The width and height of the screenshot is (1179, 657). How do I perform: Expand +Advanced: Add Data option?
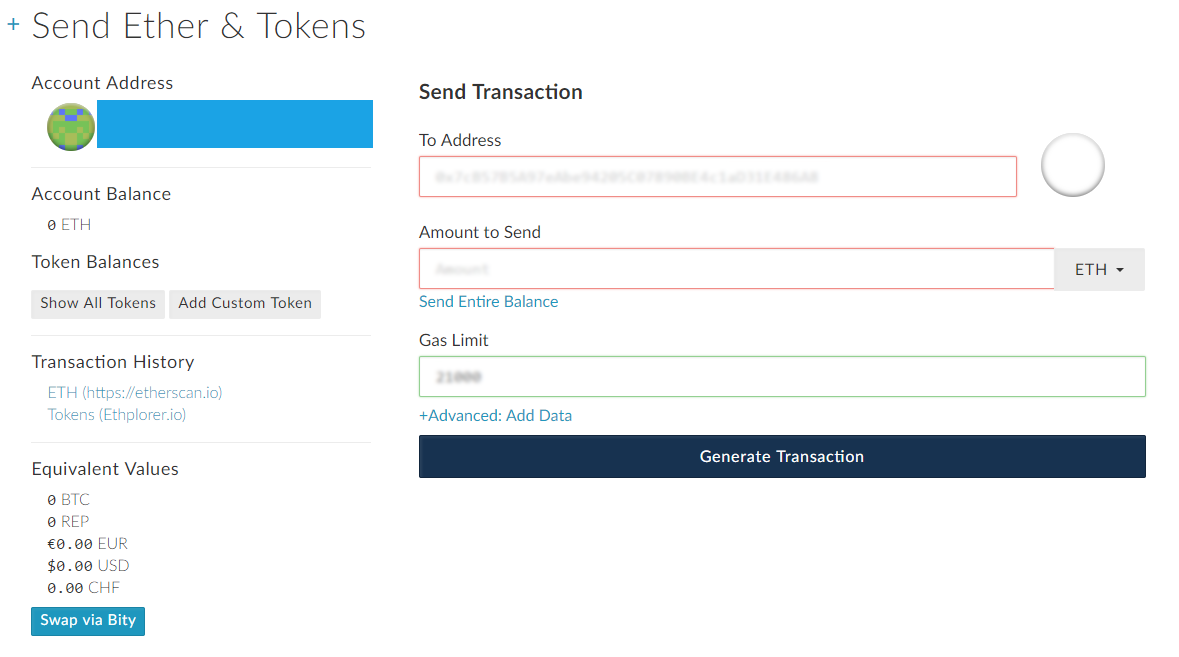[x=495, y=415]
